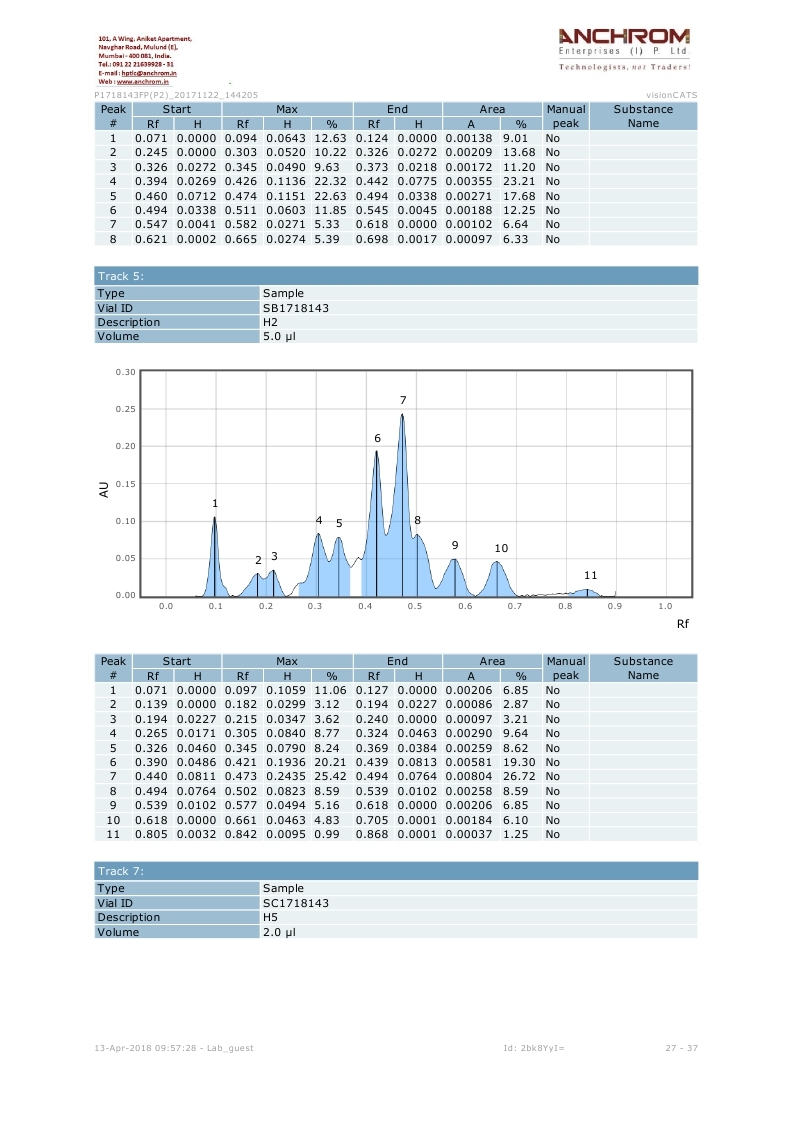Click peak 9 label in chart
The image size is (793, 1123).
[x=455, y=545]
